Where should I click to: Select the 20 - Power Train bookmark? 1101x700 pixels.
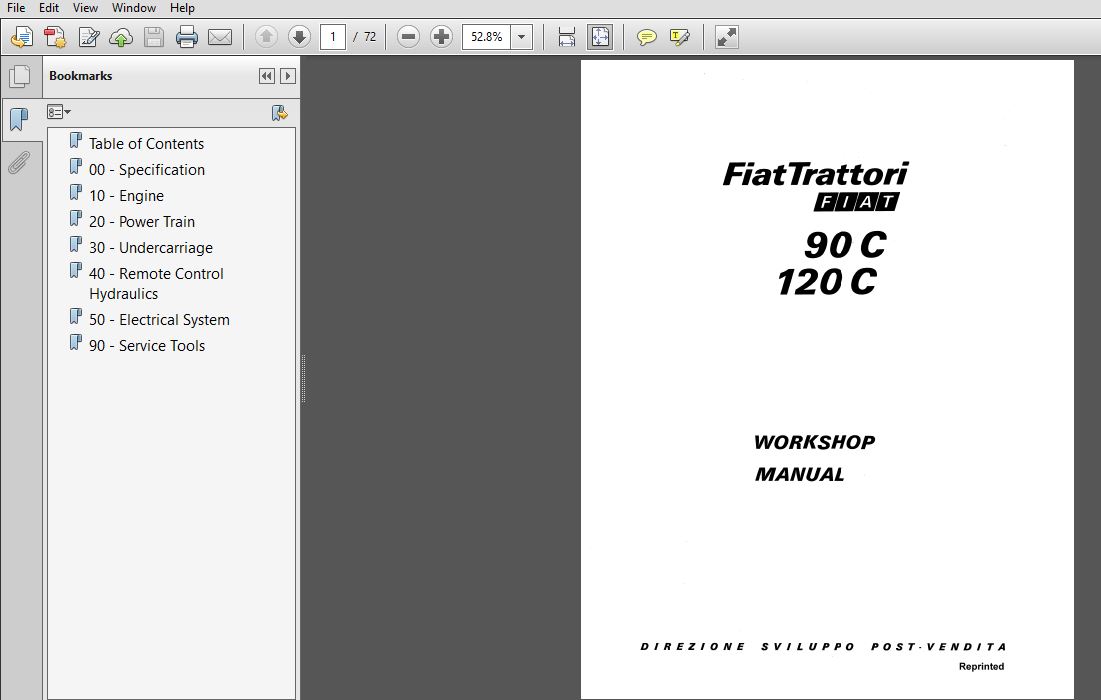(x=142, y=222)
